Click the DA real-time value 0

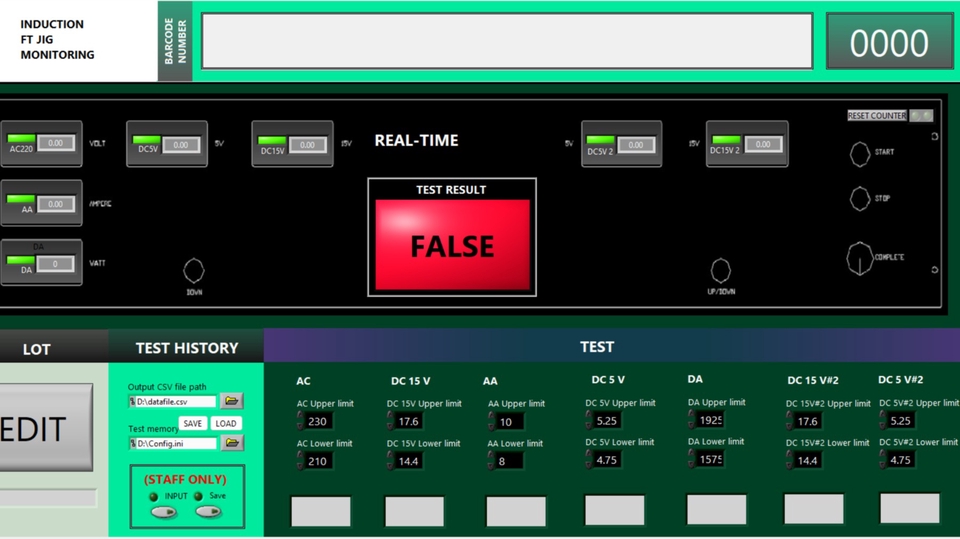(x=56, y=264)
